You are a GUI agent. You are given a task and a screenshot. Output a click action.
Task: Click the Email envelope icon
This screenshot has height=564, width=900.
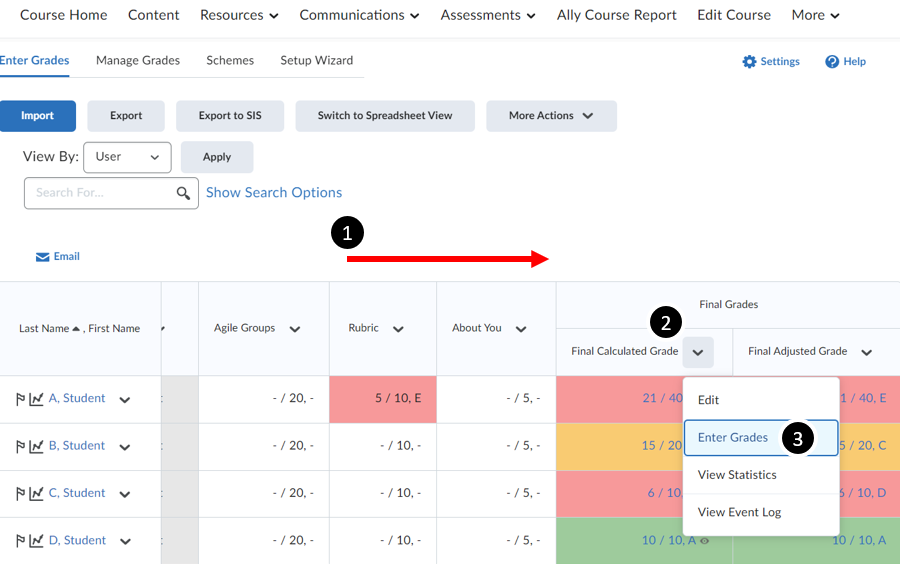(x=43, y=257)
